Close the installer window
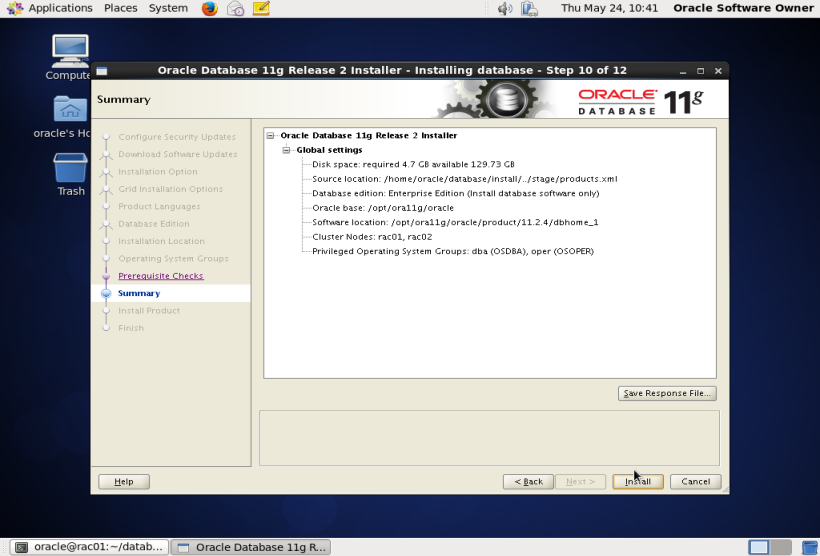Image resolution: width=820 pixels, height=556 pixels. 719,71
